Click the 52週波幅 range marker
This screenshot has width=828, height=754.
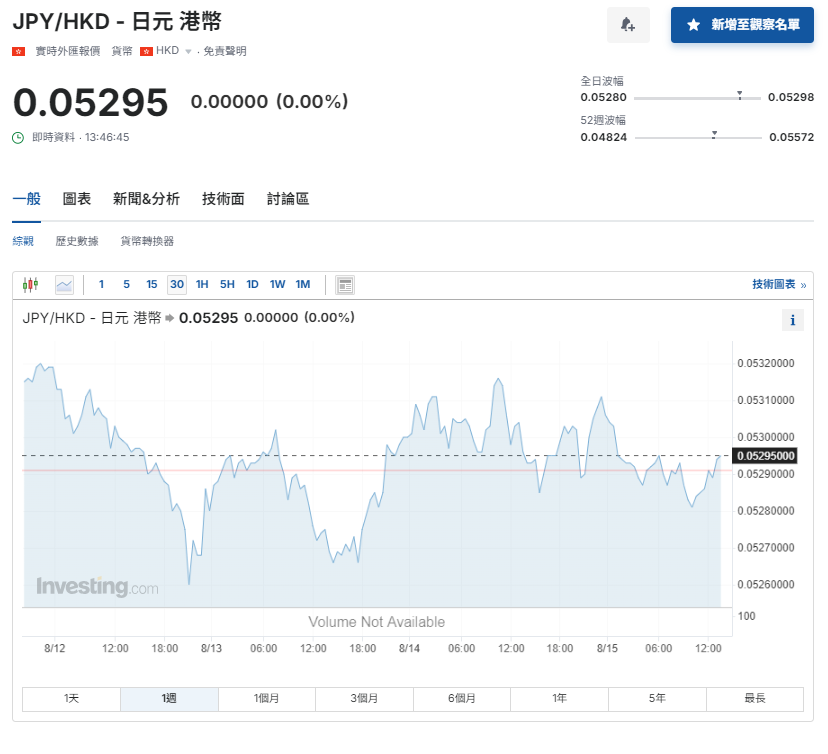point(713,131)
